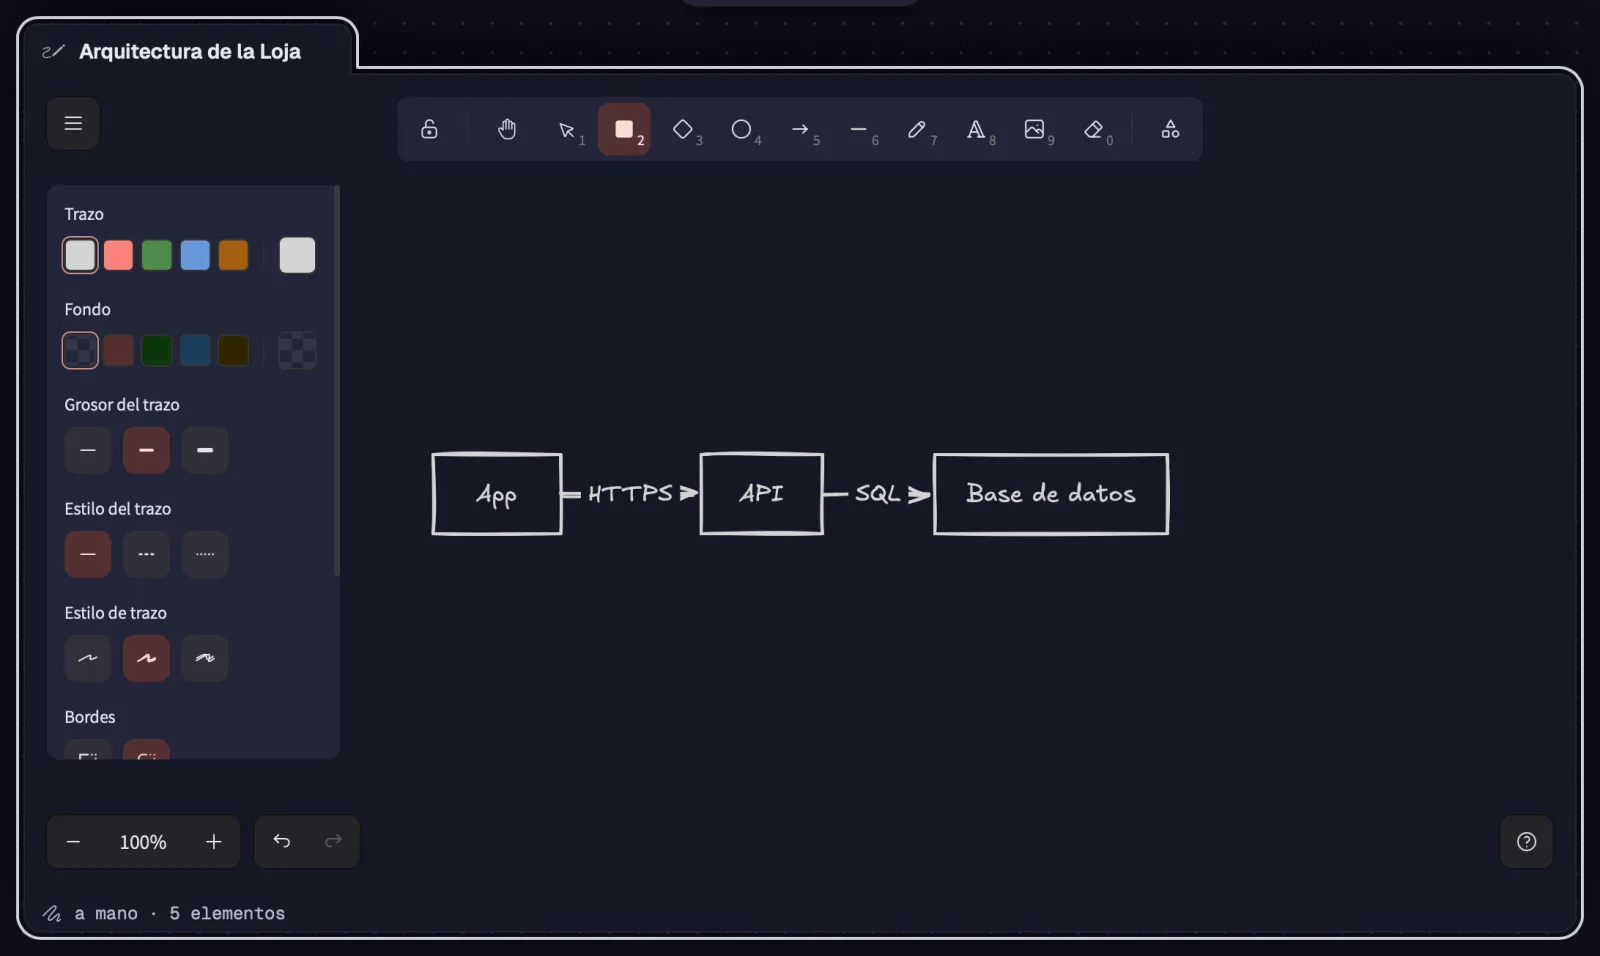Viewport: 1600px width, 956px height.
Task: Open the custom background color picker
Action: (x=297, y=351)
